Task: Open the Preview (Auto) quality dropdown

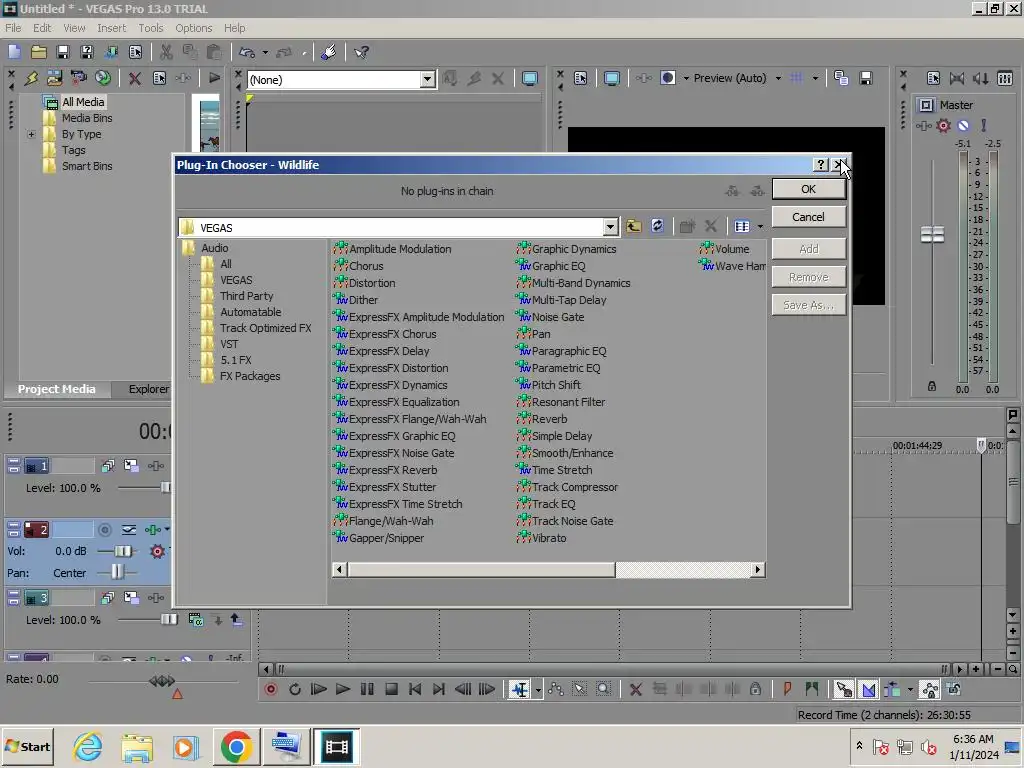Action: [x=778, y=78]
